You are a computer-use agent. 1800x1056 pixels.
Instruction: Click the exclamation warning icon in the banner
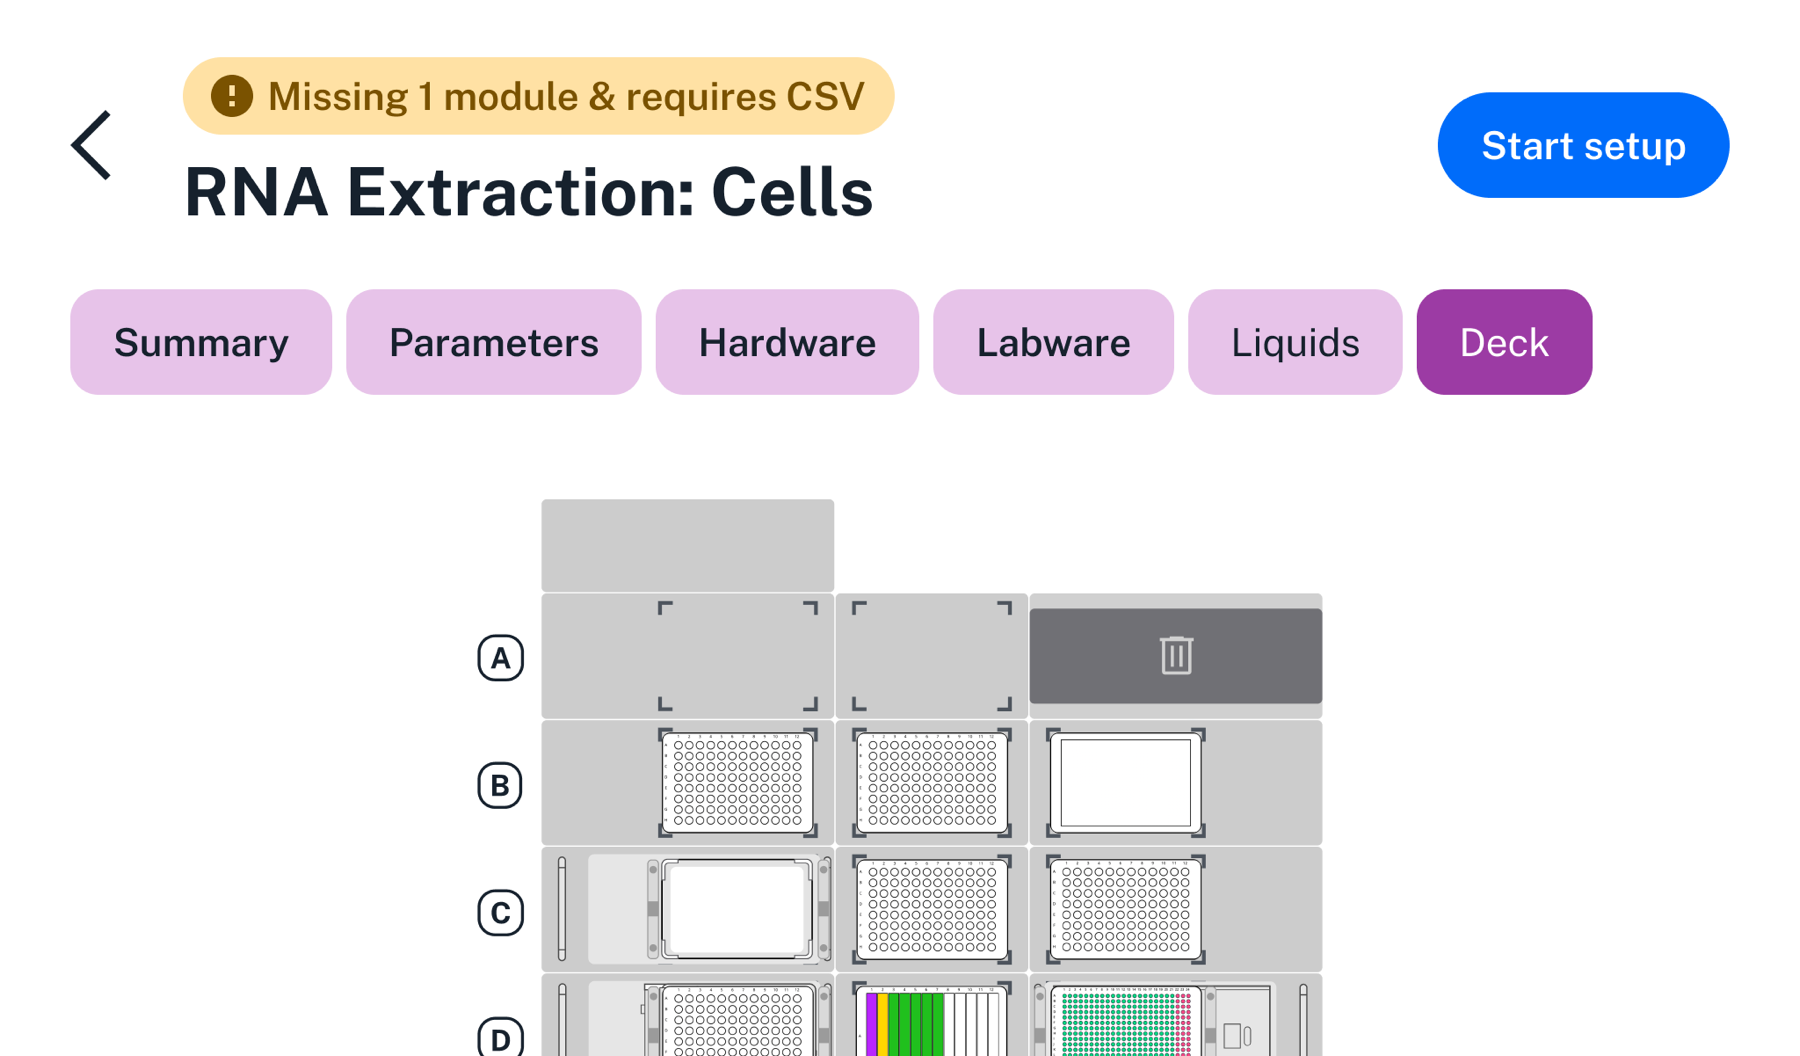(x=230, y=95)
